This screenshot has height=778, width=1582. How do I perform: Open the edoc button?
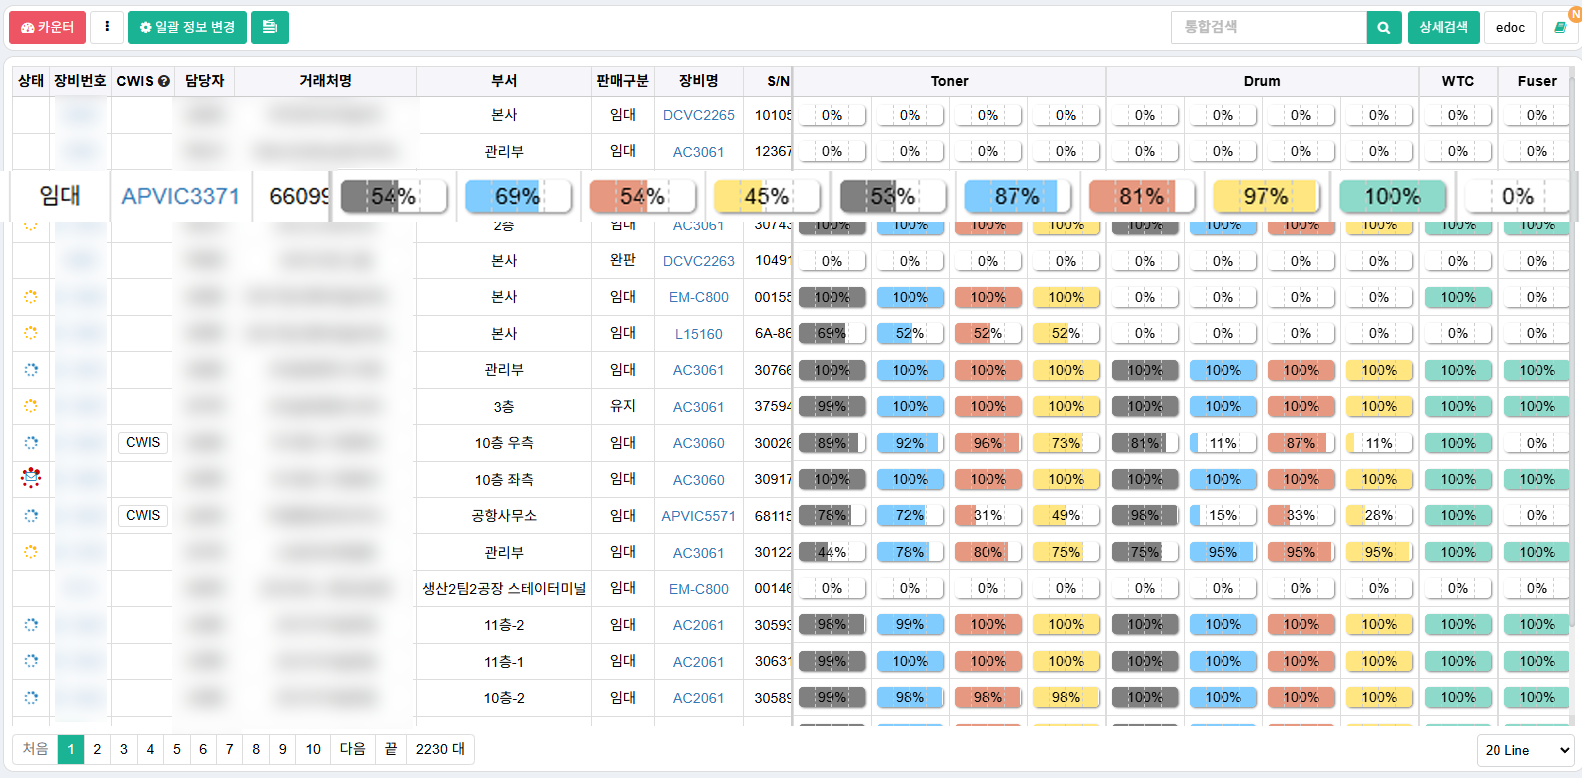(x=1510, y=28)
